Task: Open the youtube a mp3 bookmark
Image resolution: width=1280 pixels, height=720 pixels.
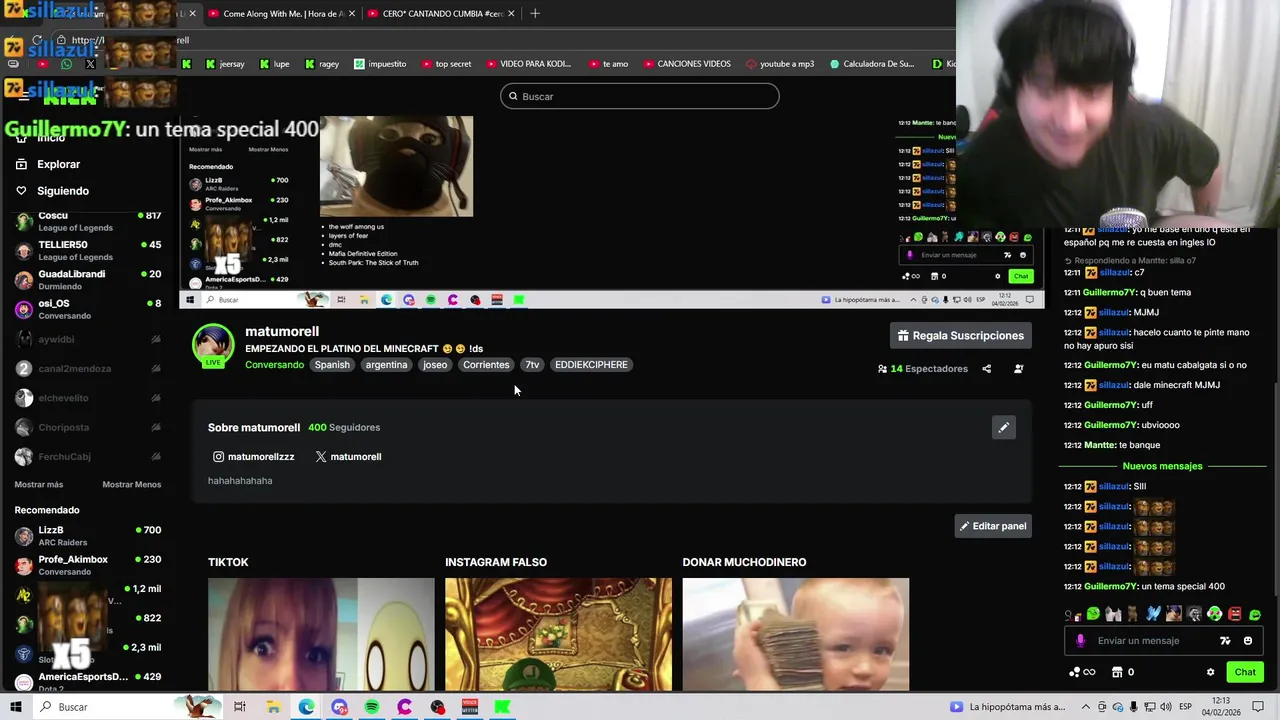Action: click(779, 64)
